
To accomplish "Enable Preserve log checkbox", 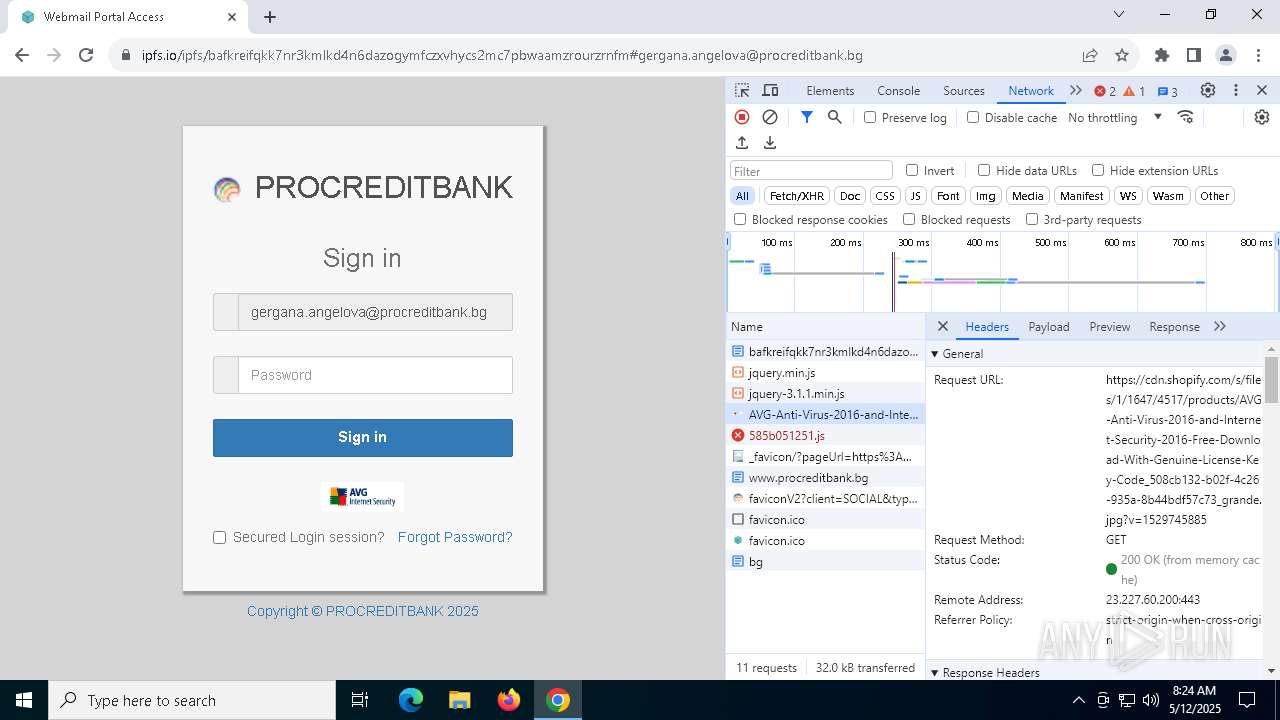I will [870, 117].
